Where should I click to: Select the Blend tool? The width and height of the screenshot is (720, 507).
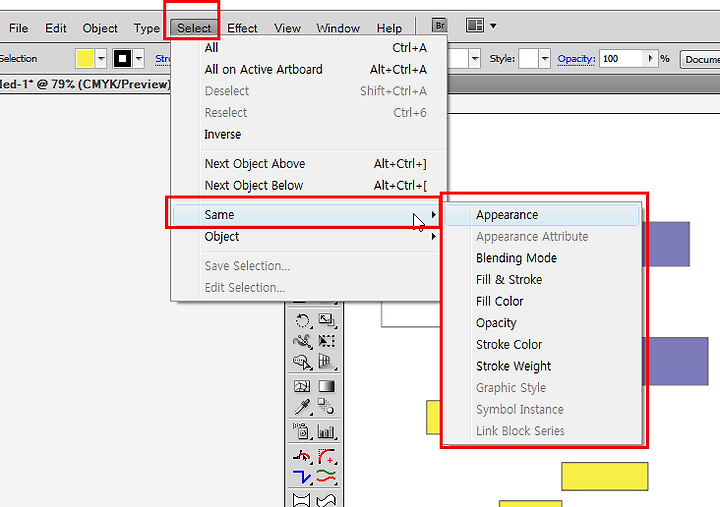click(326, 406)
